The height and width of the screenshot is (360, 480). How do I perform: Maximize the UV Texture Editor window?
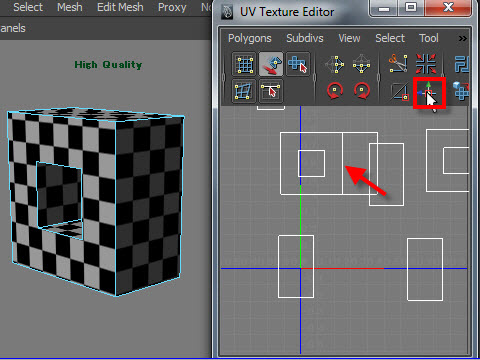click(411, 8)
